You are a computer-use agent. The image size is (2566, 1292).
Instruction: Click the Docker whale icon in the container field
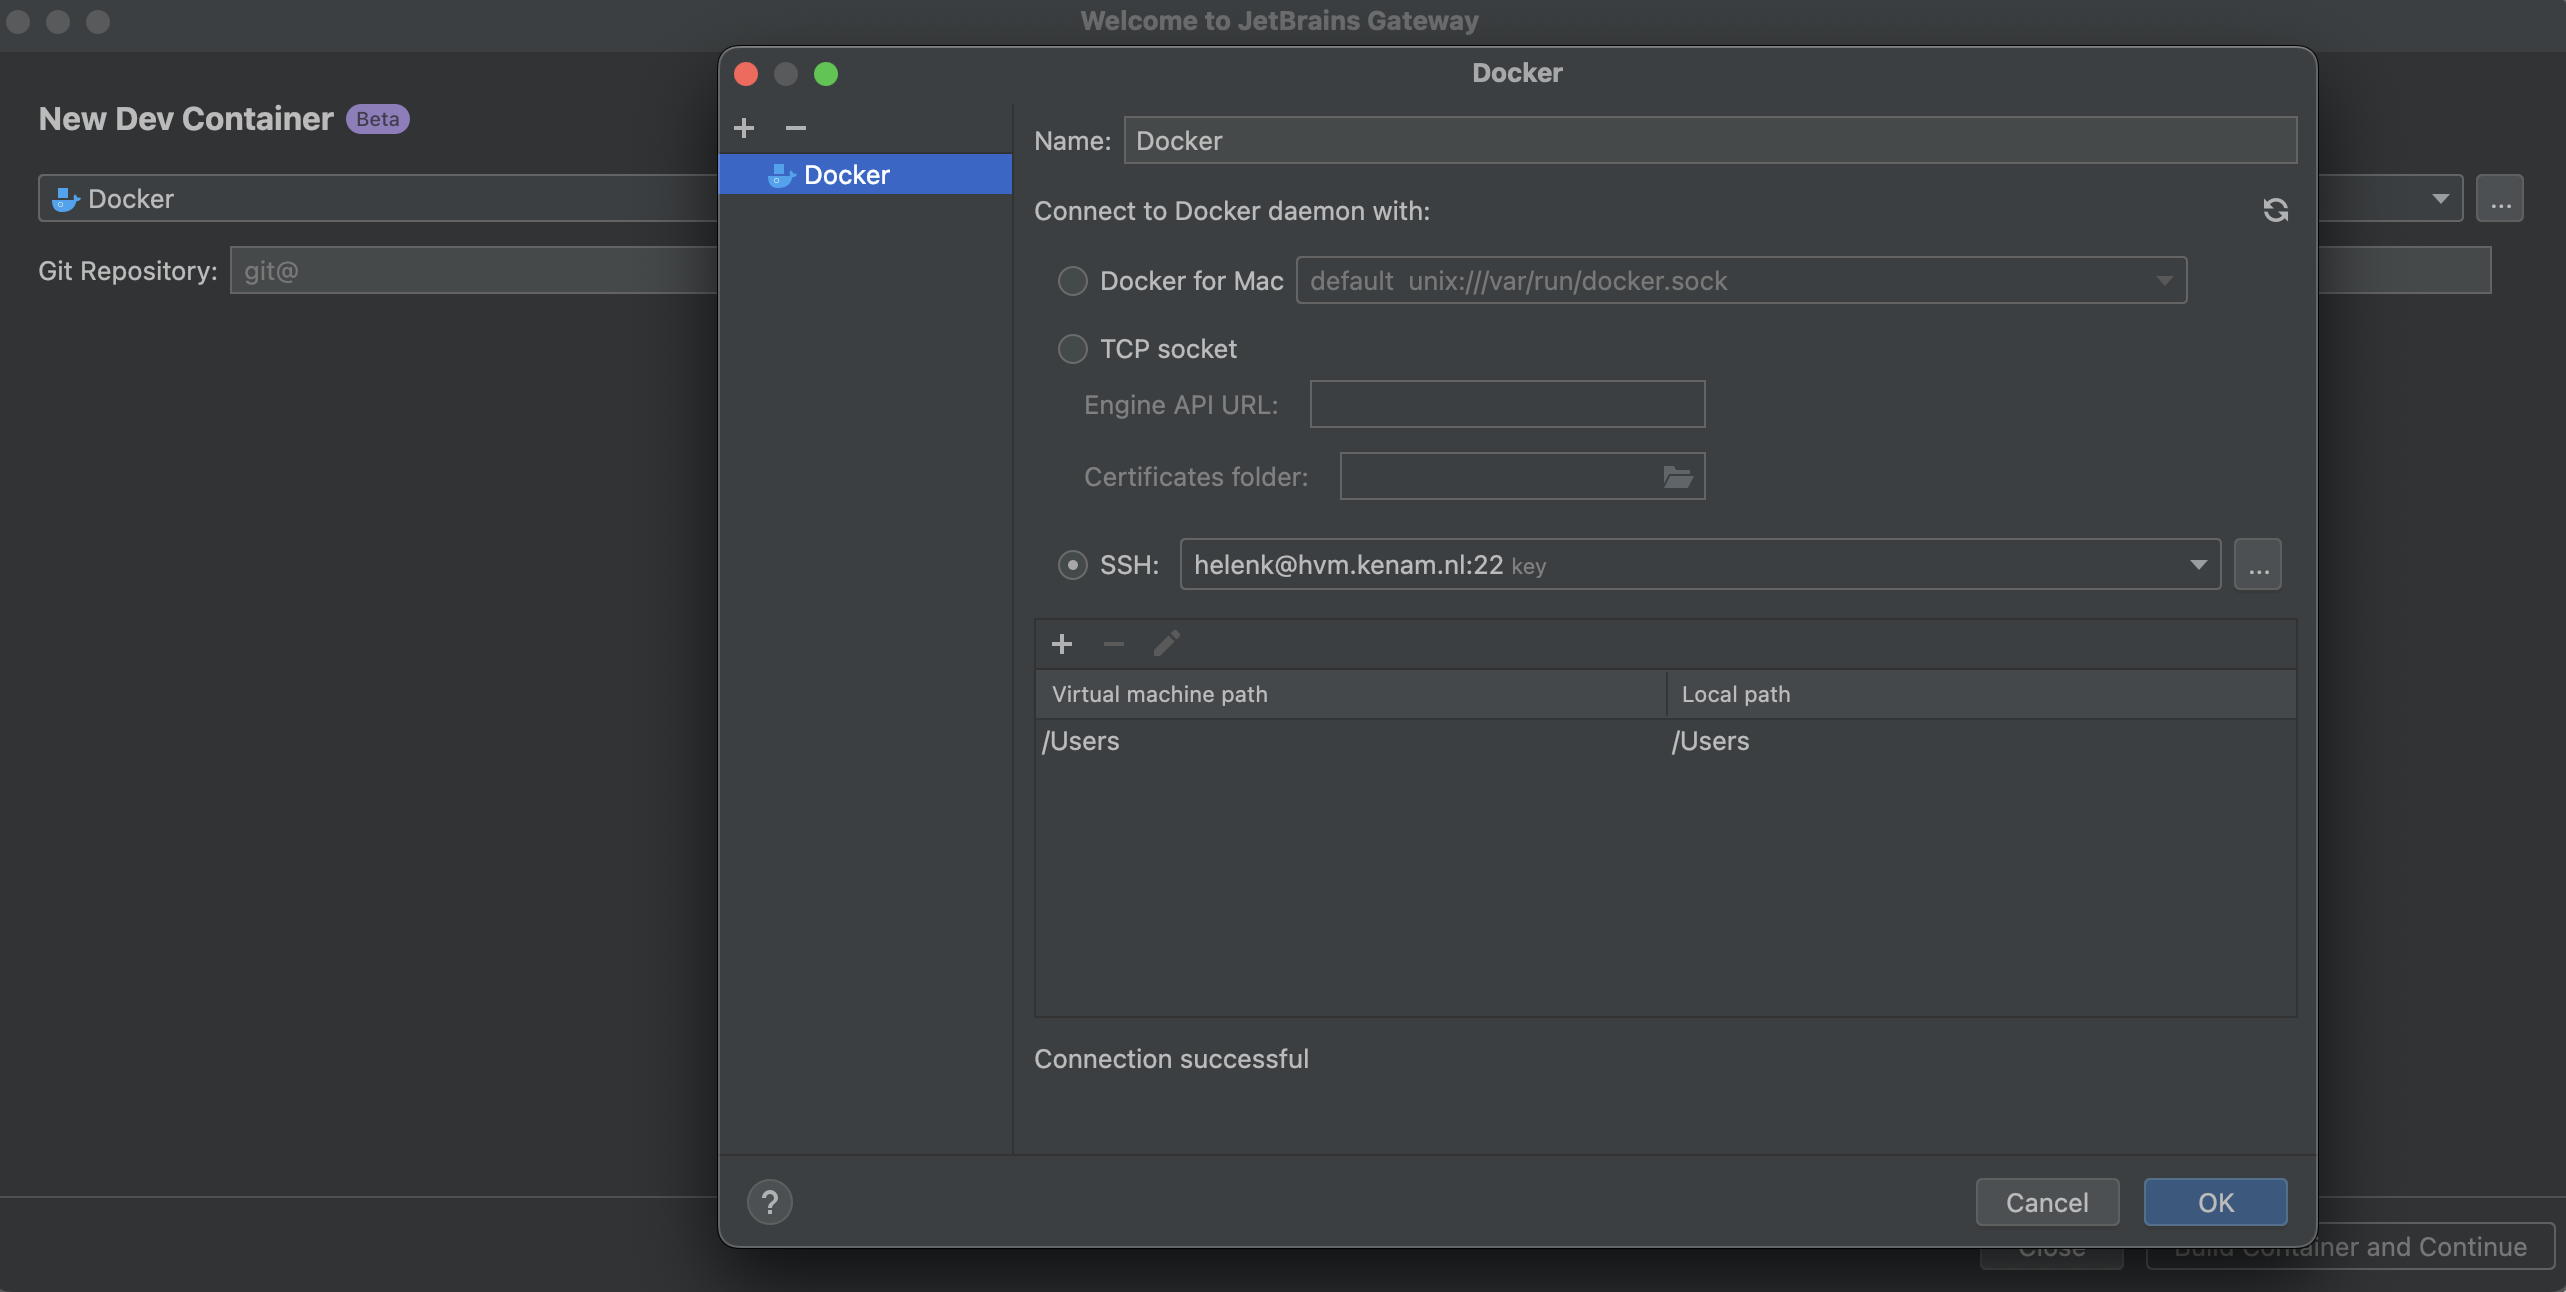click(x=64, y=198)
